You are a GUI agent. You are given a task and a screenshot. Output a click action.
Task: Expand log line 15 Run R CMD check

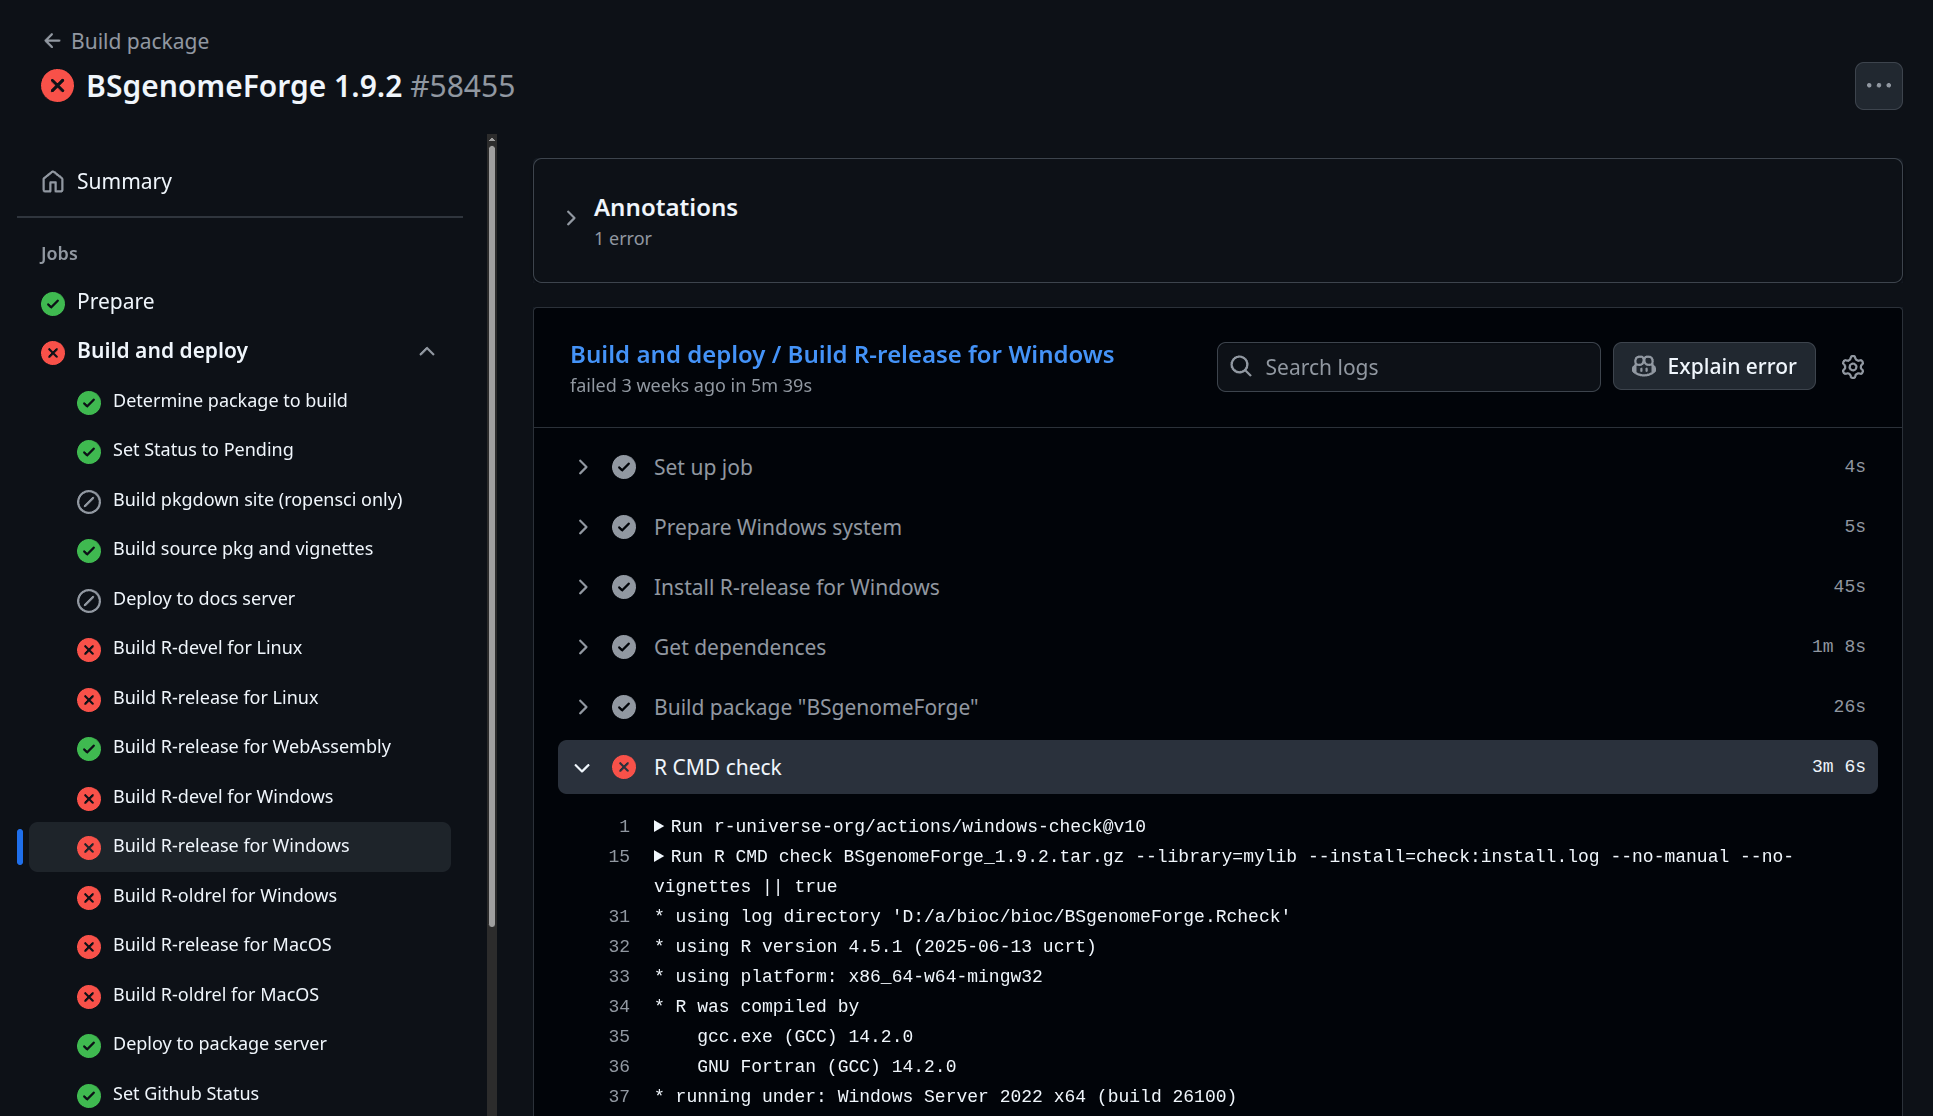pos(659,856)
